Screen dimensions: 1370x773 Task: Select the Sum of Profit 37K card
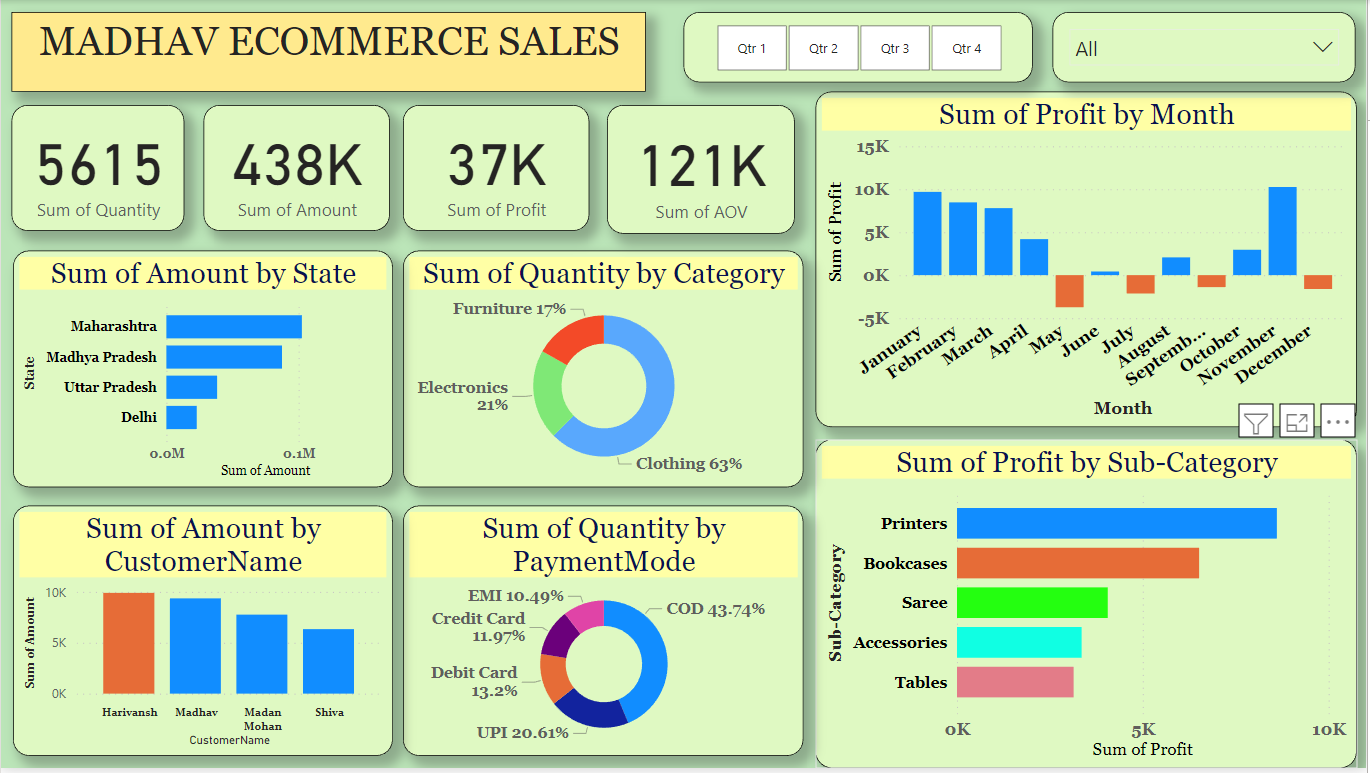point(496,168)
